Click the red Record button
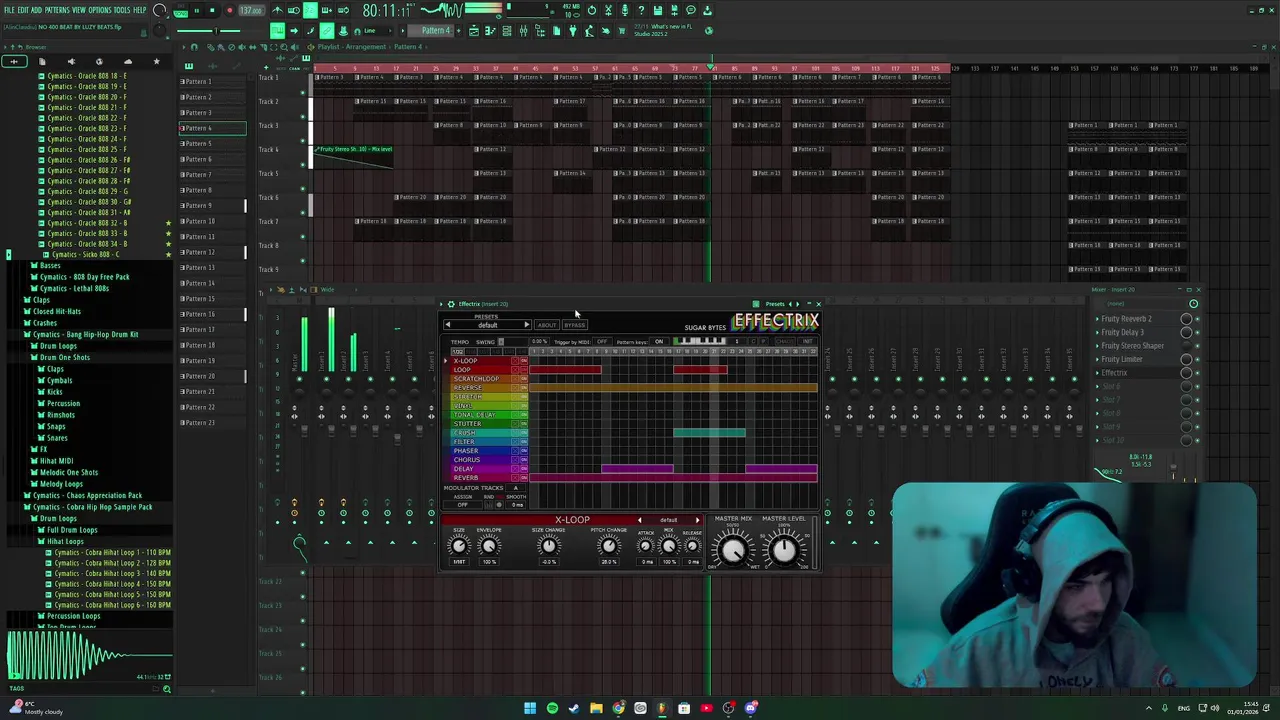The height and width of the screenshot is (720, 1280). [x=229, y=11]
